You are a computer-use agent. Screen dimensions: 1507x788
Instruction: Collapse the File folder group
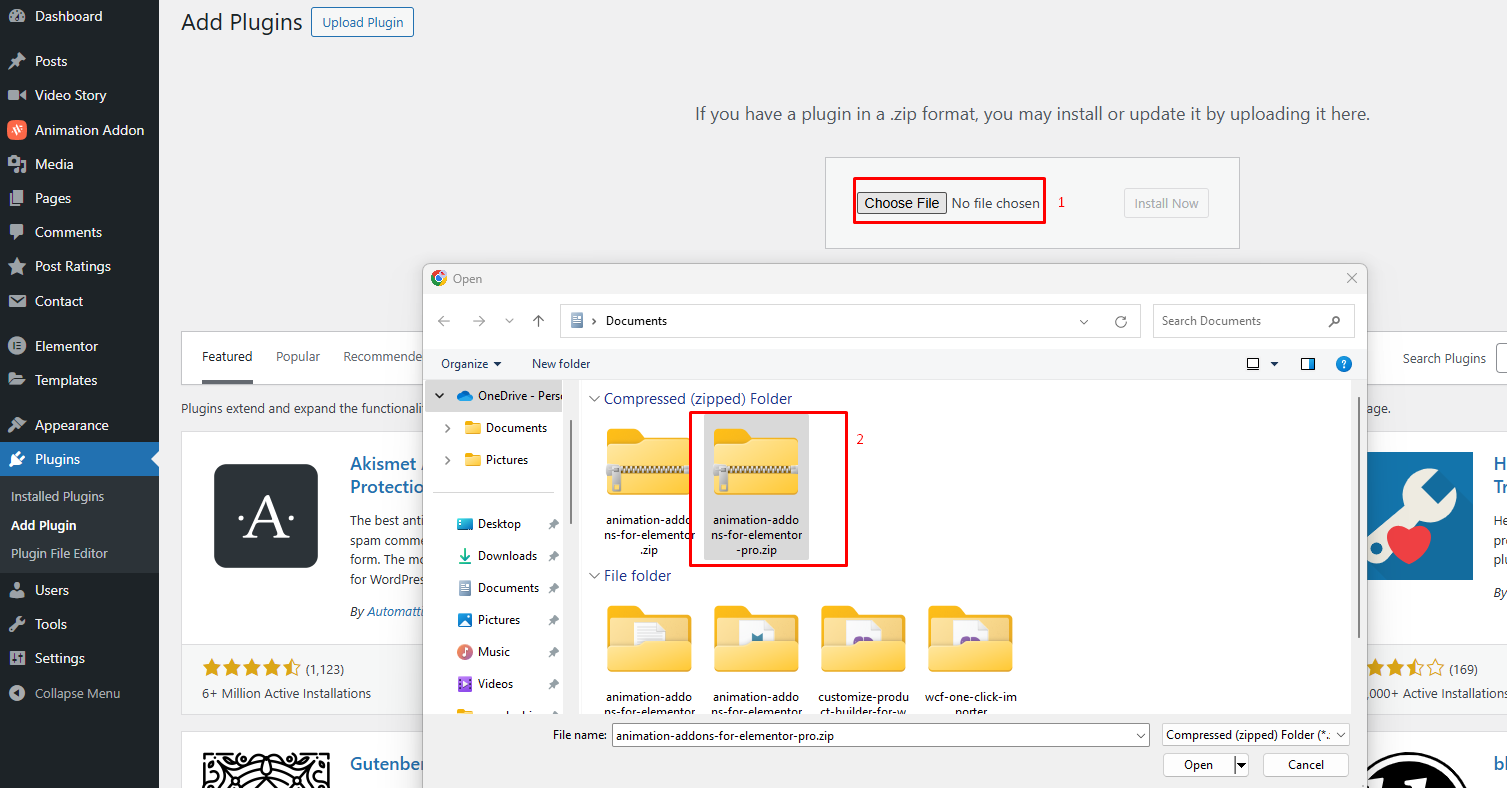(595, 576)
